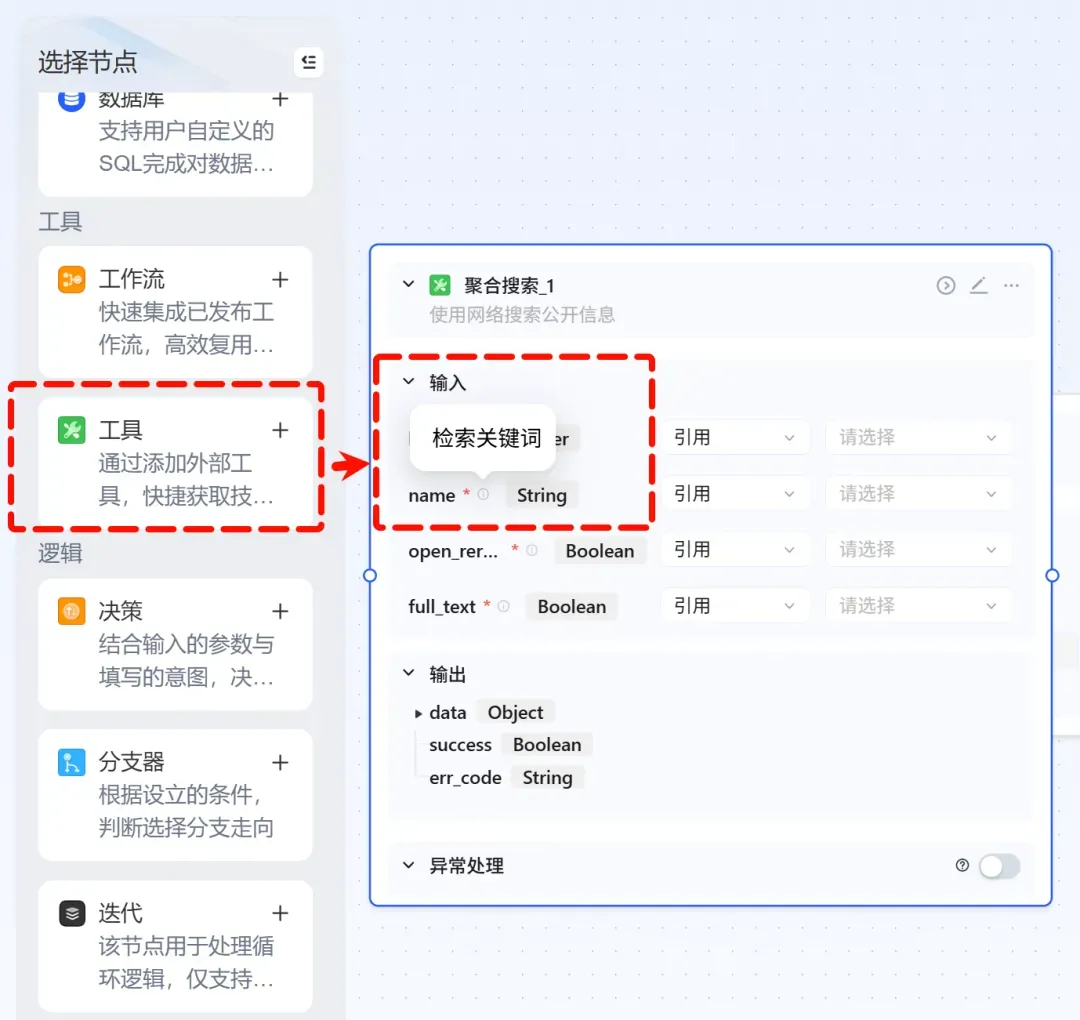This screenshot has height=1020, width=1080.
Task: Enable the 异常处理 toggle switch
Action: click(999, 866)
